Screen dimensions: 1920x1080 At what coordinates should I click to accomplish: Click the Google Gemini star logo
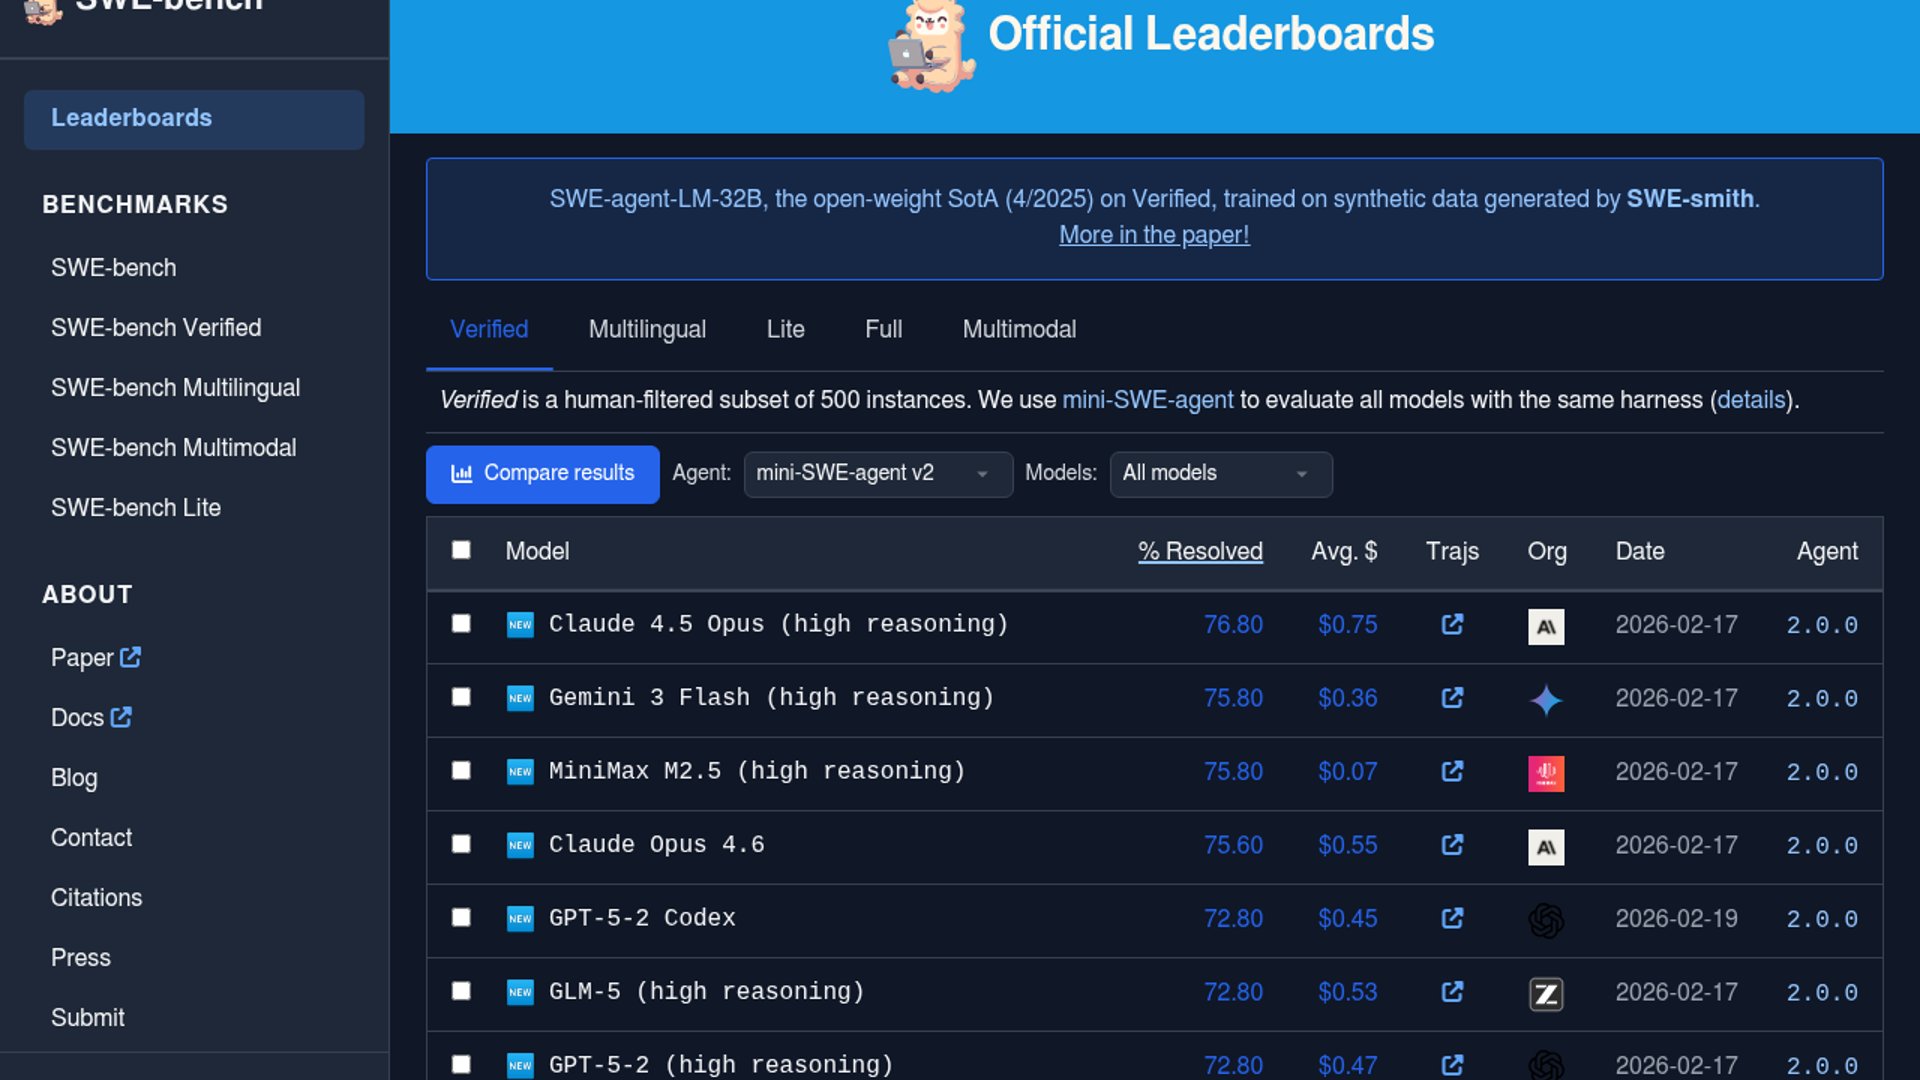pyautogui.click(x=1546, y=700)
